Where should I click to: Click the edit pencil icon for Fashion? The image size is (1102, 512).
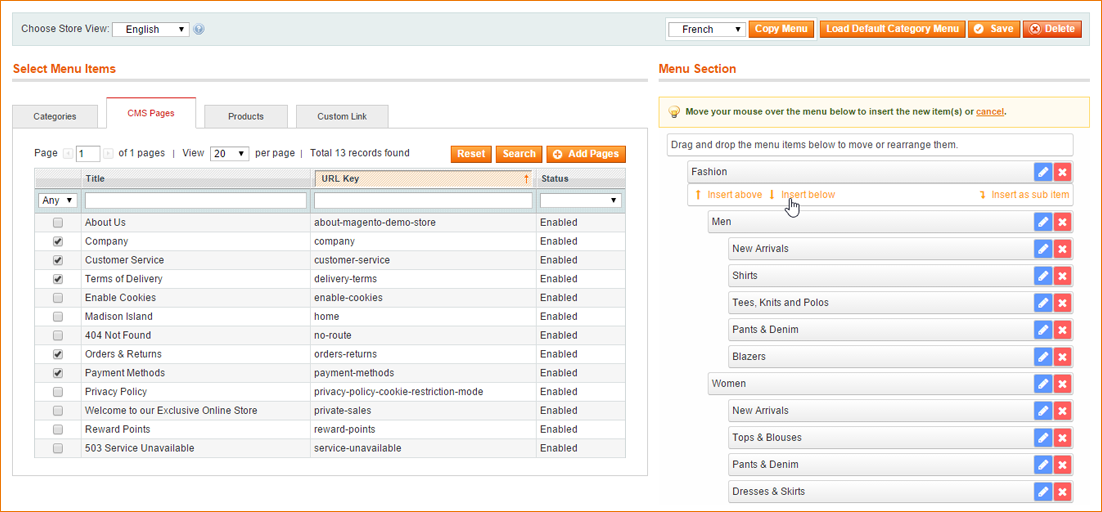[1043, 172]
